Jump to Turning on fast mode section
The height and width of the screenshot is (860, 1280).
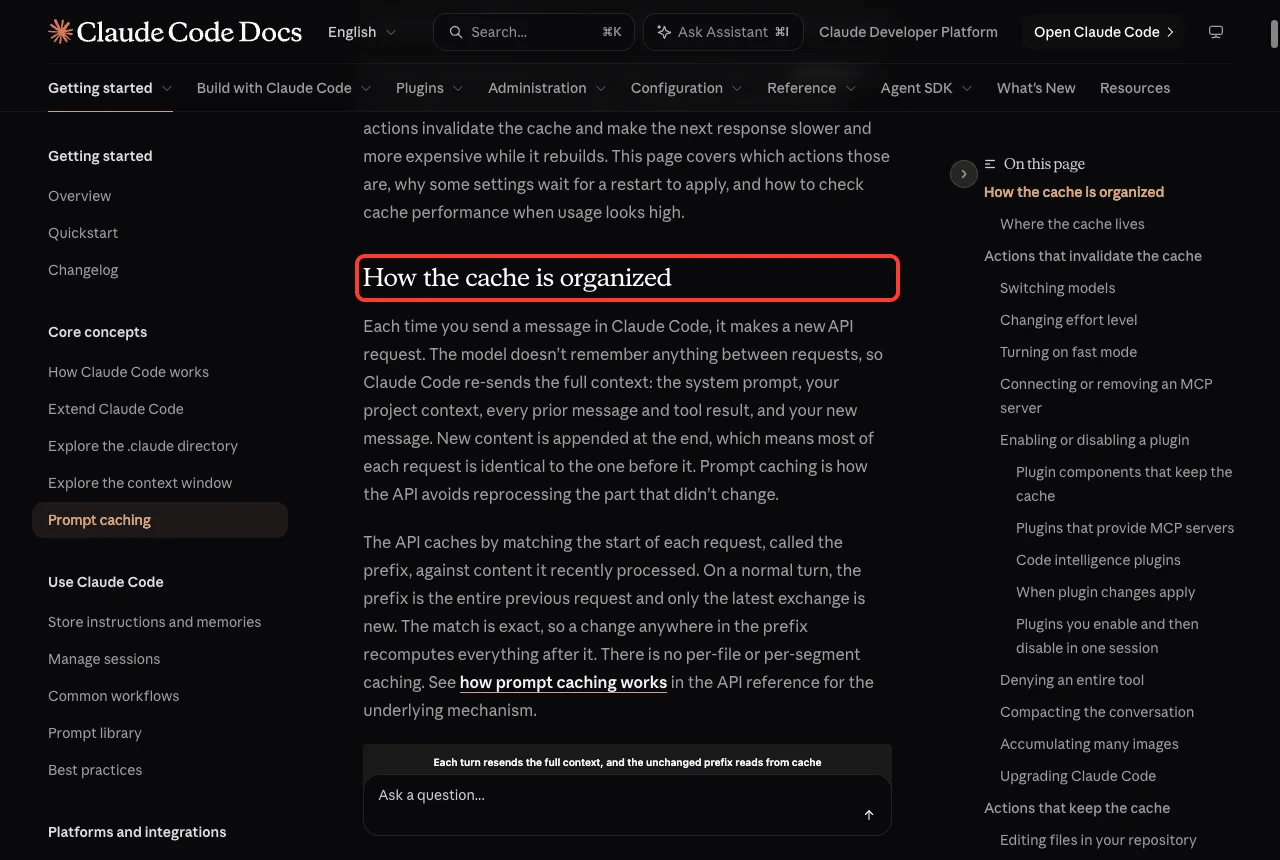click(1068, 352)
